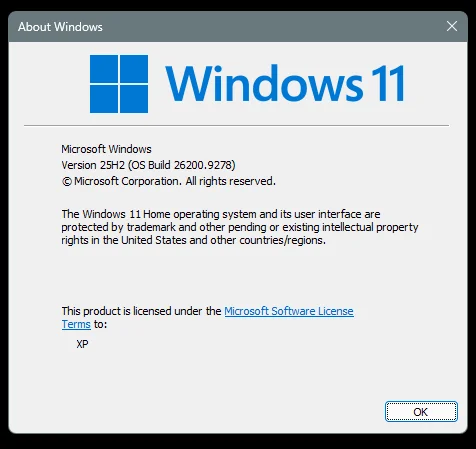
Task: Click the About Windows title bar text
Action: click(x=60, y=27)
